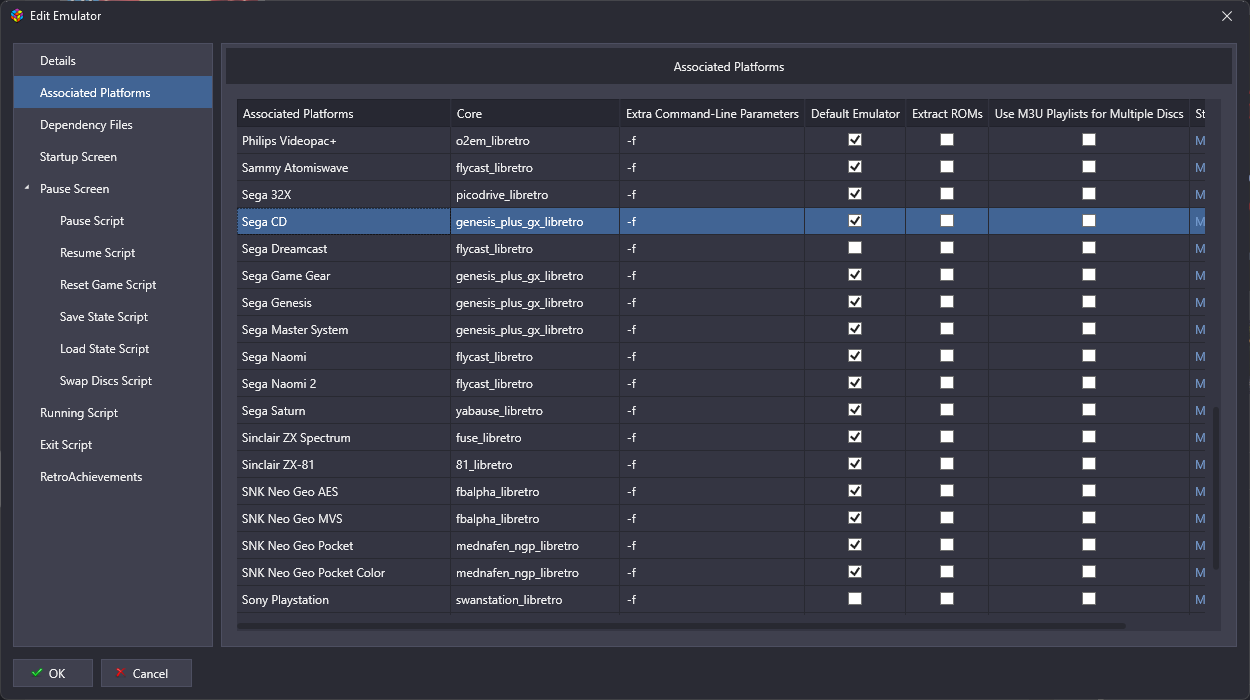Screen dimensions: 1250x700
Task: Select the Sega Naomi 2 platform cell
Action: (x=343, y=383)
